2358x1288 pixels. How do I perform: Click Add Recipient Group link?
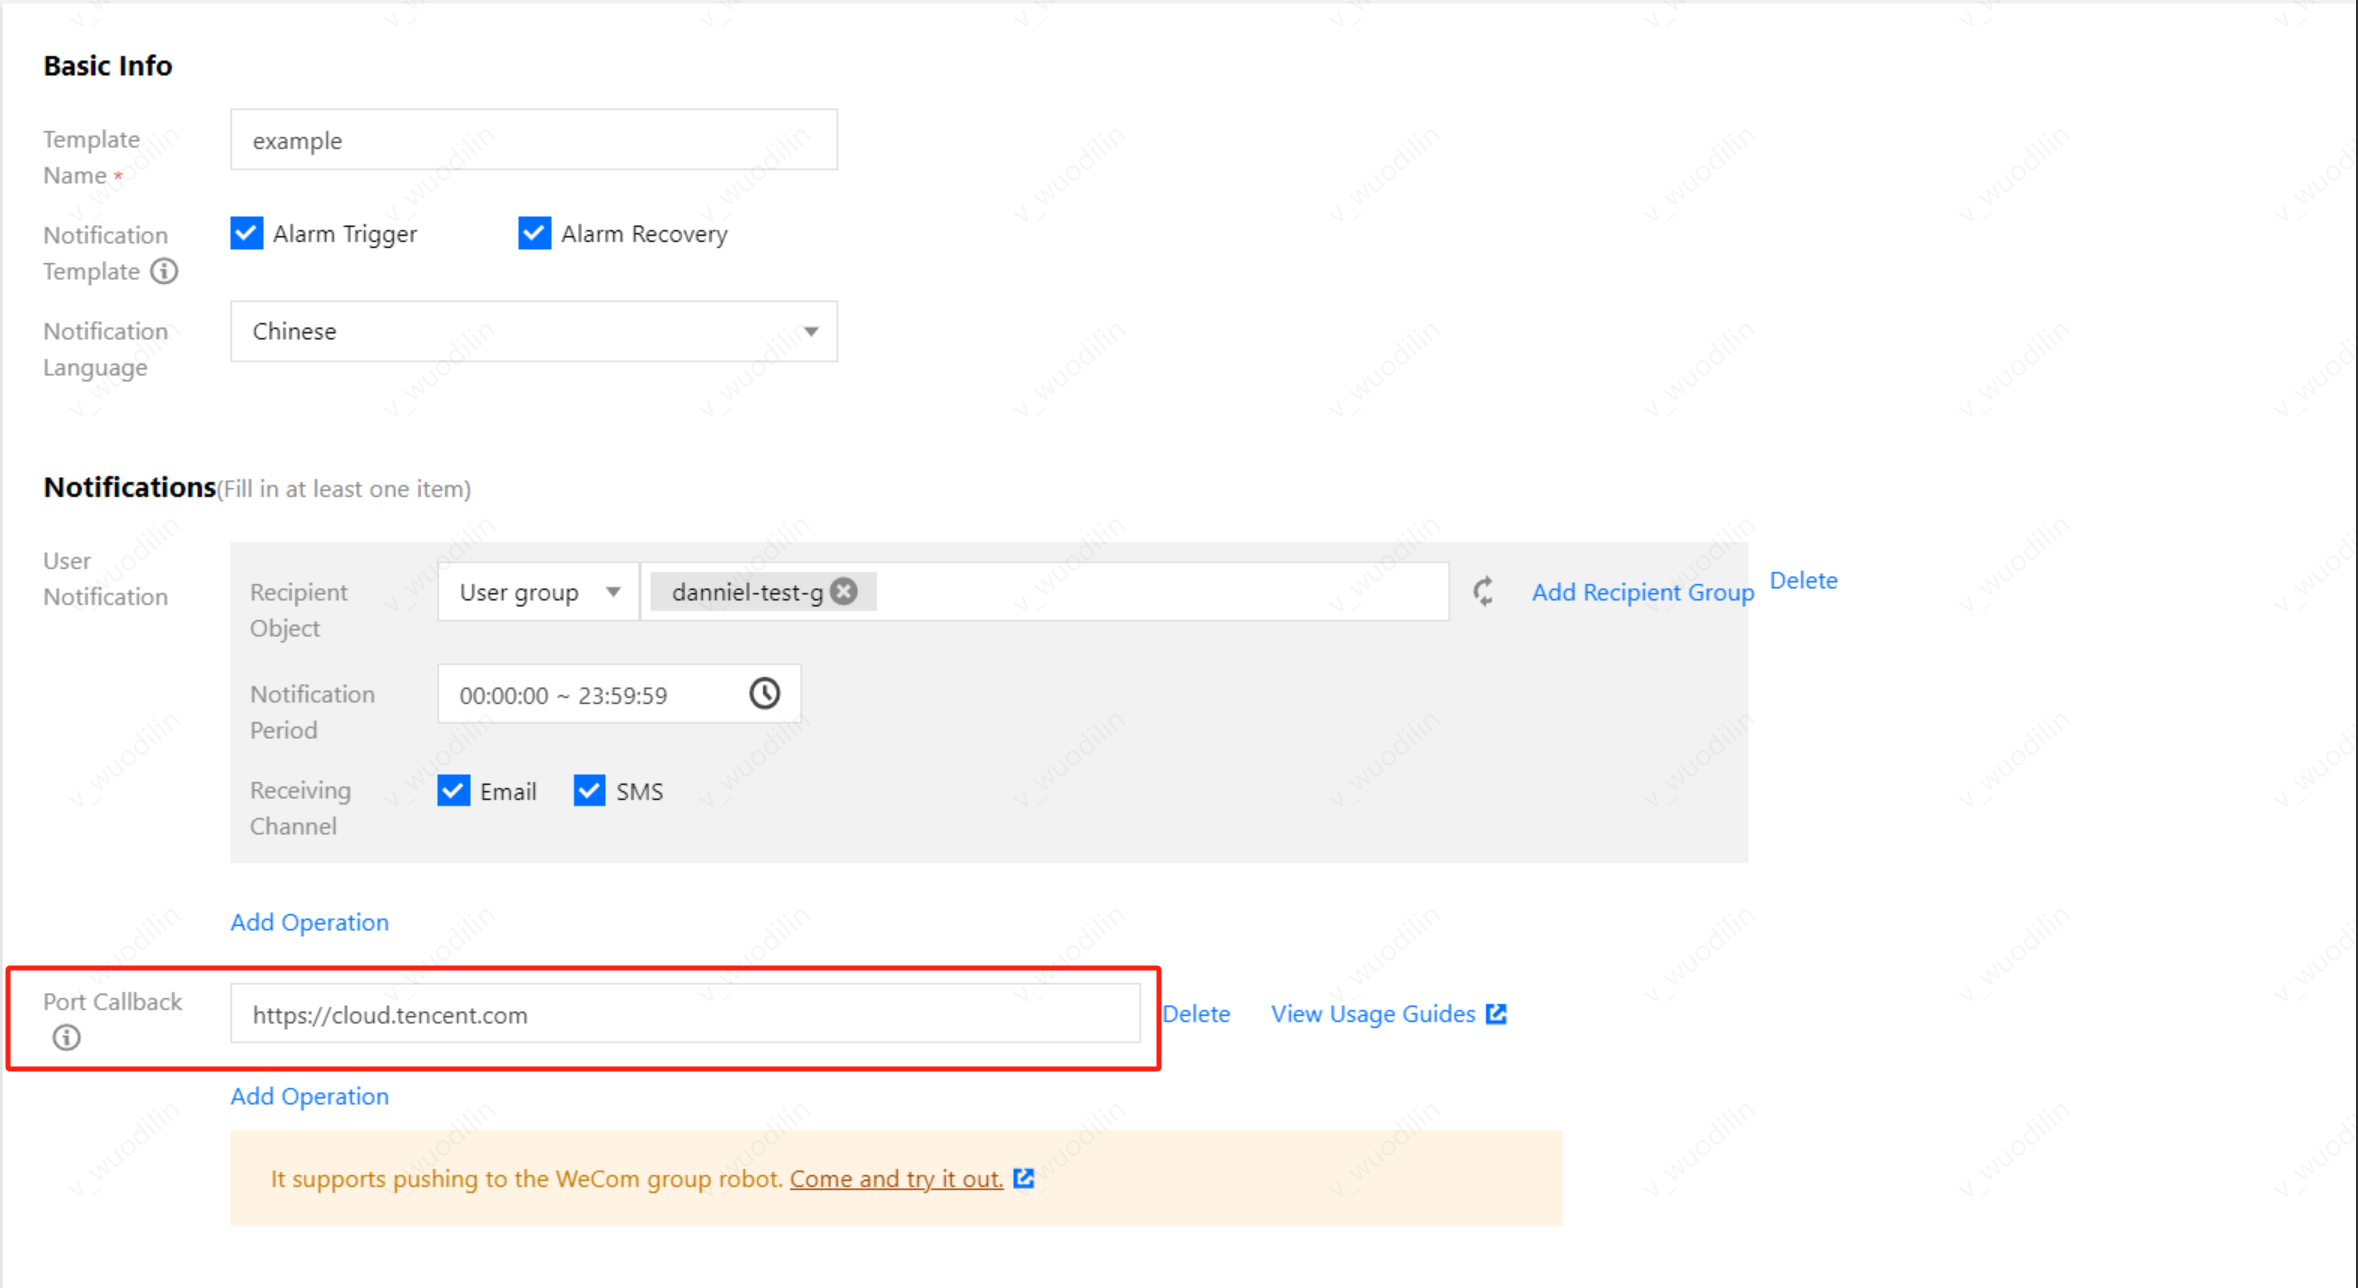click(1642, 592)
